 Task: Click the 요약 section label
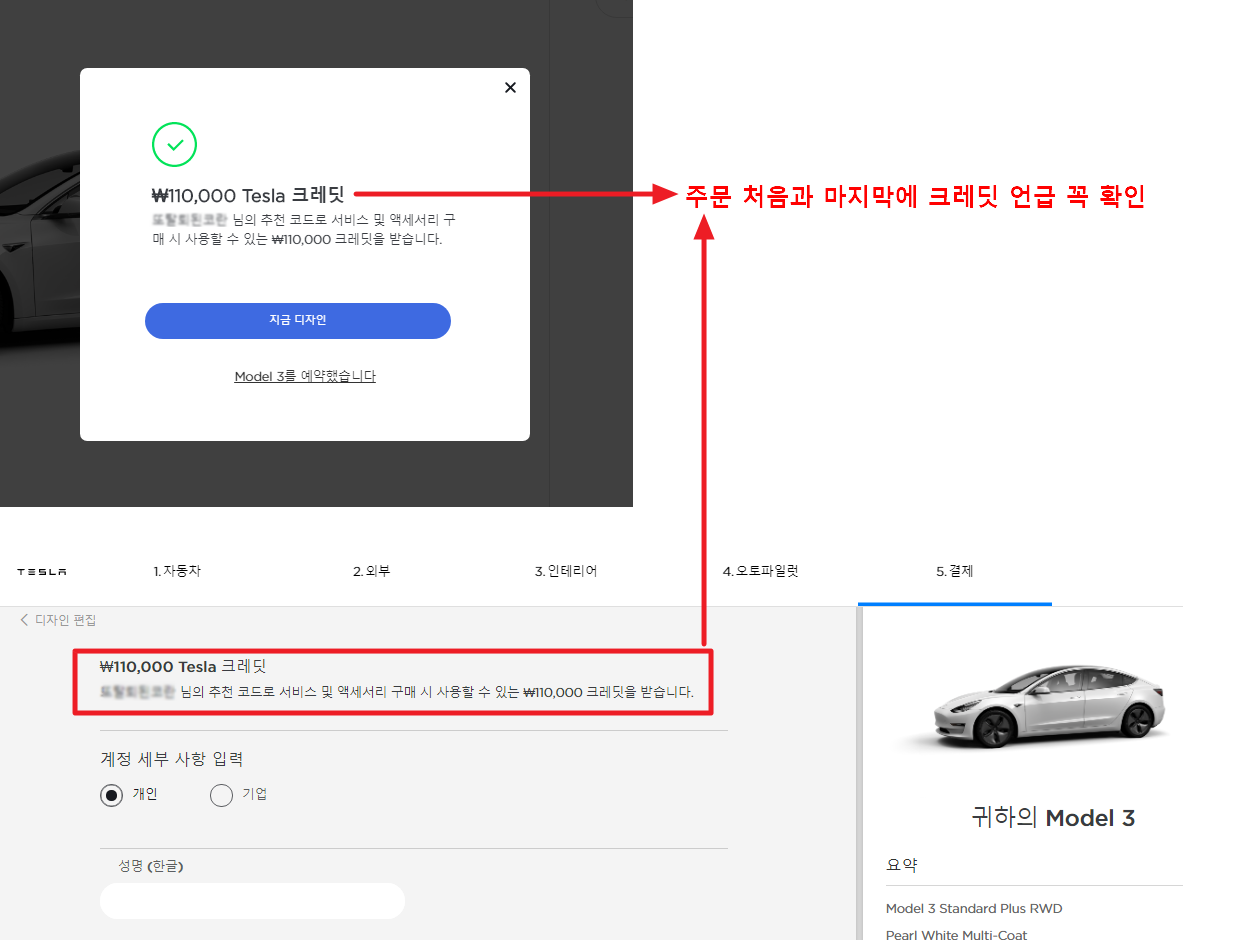(902, 865)
